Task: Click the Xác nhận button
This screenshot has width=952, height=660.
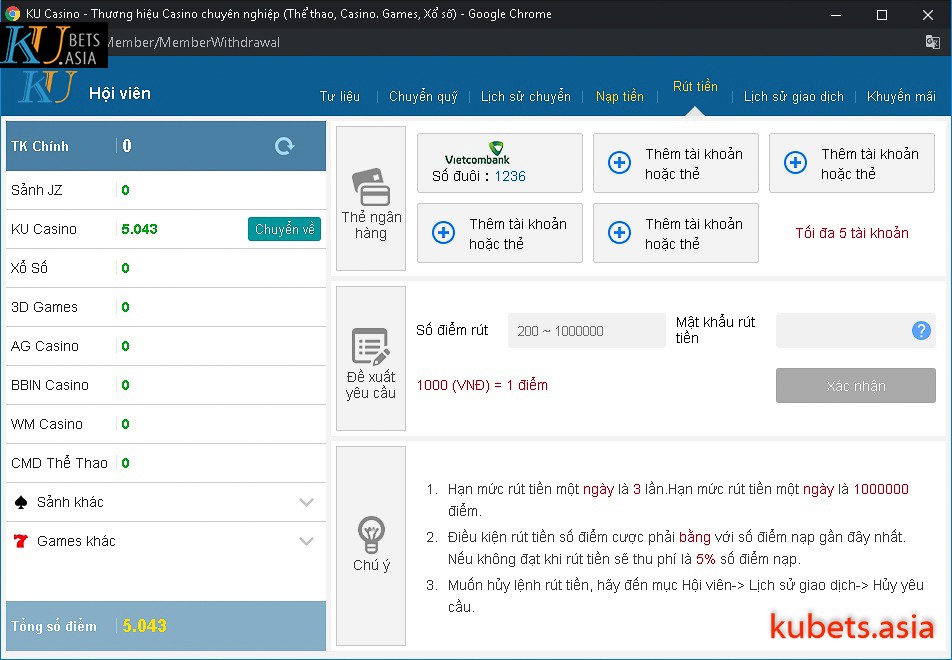Action: click(x=855, y=386)
